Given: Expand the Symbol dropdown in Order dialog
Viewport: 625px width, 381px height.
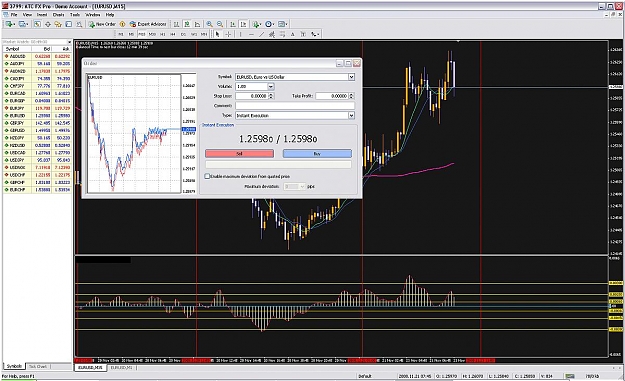Looking at the screenshot, I should (x=351, y=77).
